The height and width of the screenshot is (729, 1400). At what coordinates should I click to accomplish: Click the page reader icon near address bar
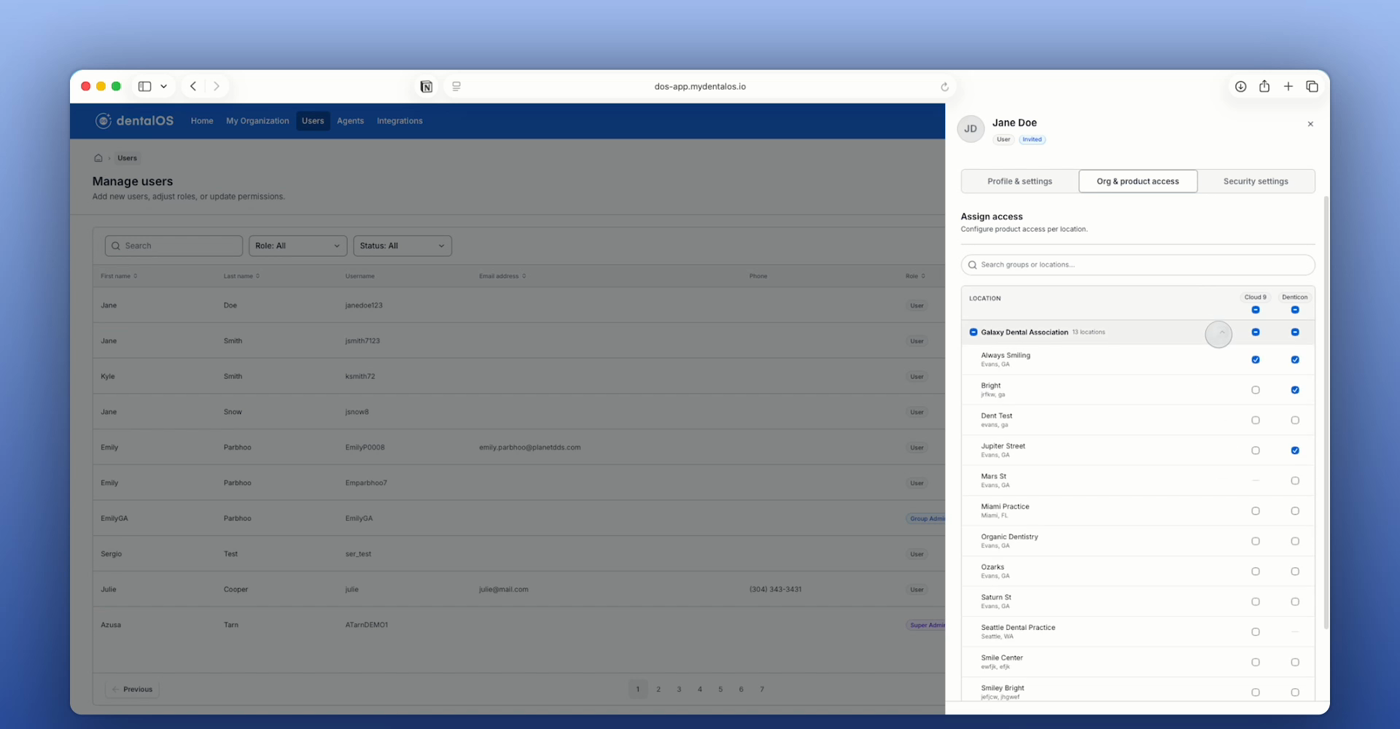456,87
